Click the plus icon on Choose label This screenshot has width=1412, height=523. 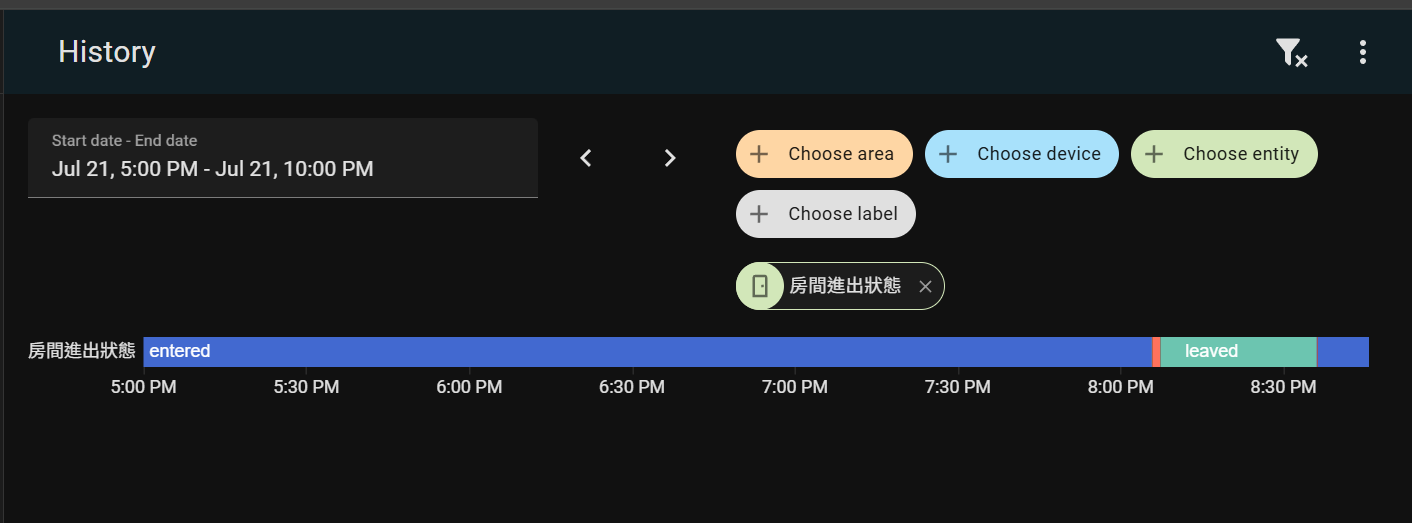[x=759, y=214]
